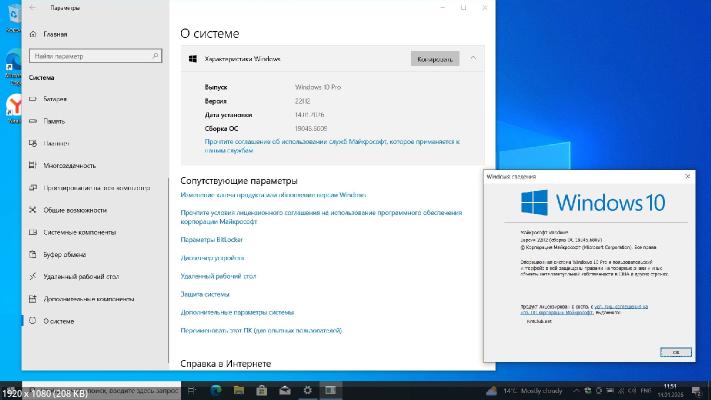This screenshot has width=711, height=400.
Task: Click the Защита системы link
Action: pos(205,294)
